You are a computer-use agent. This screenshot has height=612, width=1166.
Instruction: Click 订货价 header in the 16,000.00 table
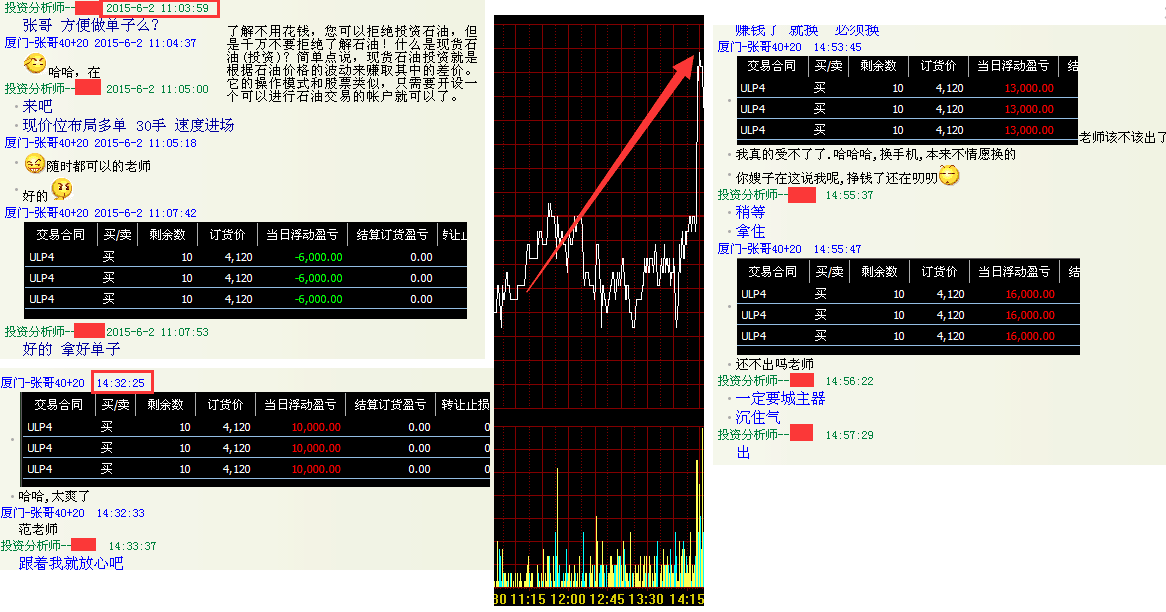(x=939, y=271)
